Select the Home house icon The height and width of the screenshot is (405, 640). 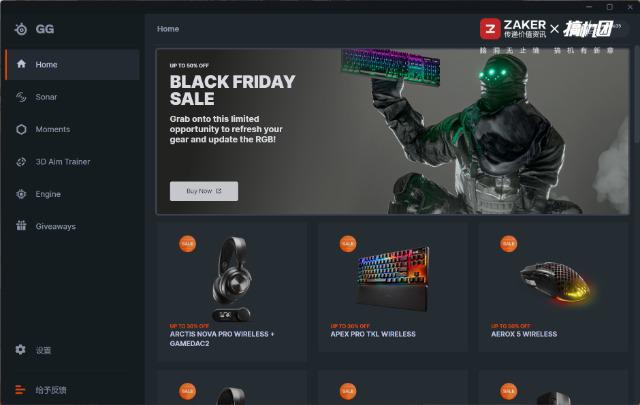coord(21,64)
